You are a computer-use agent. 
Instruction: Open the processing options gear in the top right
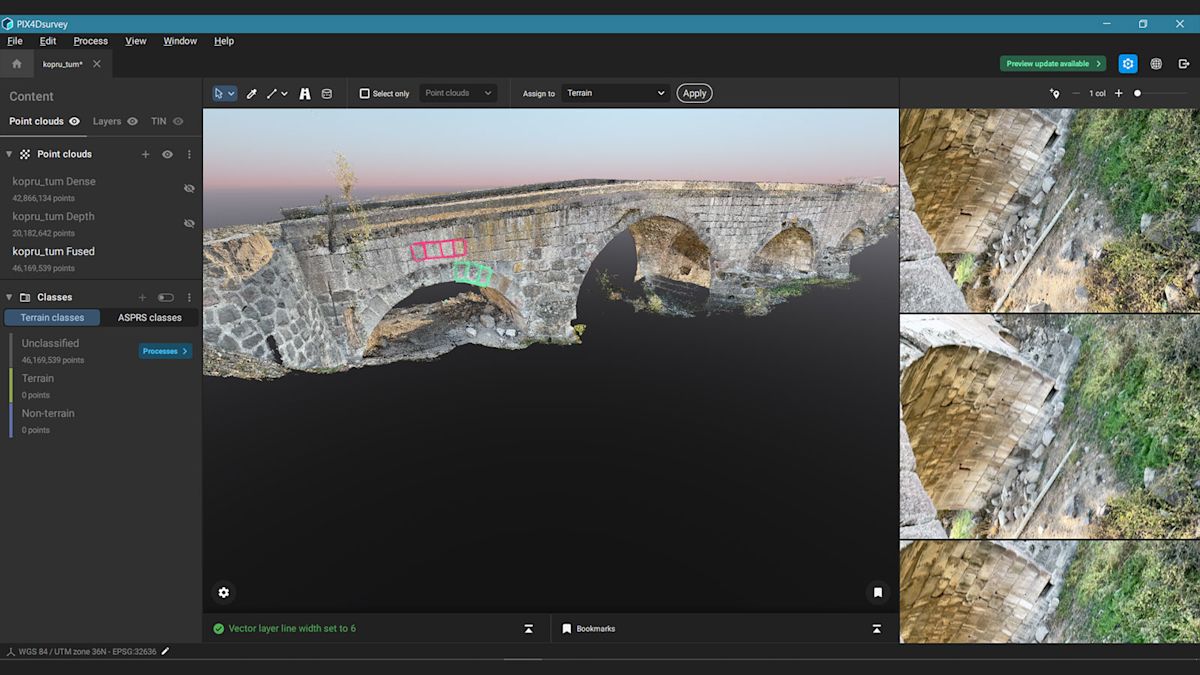[1128, 63]
